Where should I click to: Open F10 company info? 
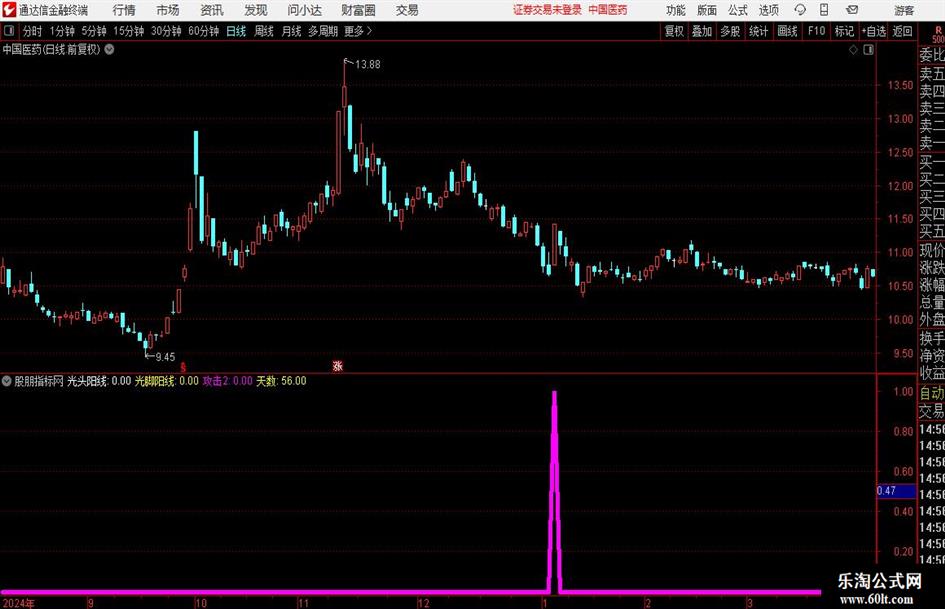(817, 31)
